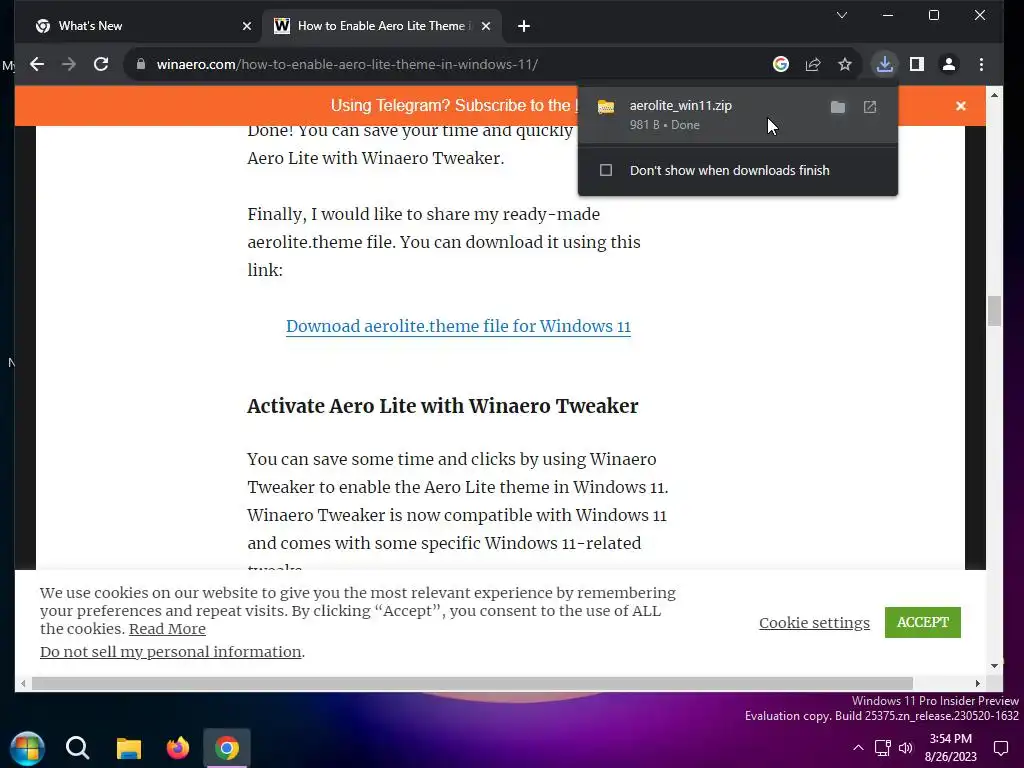Screen dimensions: 1024x768
Task: Open taskbar Search
Action: [x=77, y=748]
